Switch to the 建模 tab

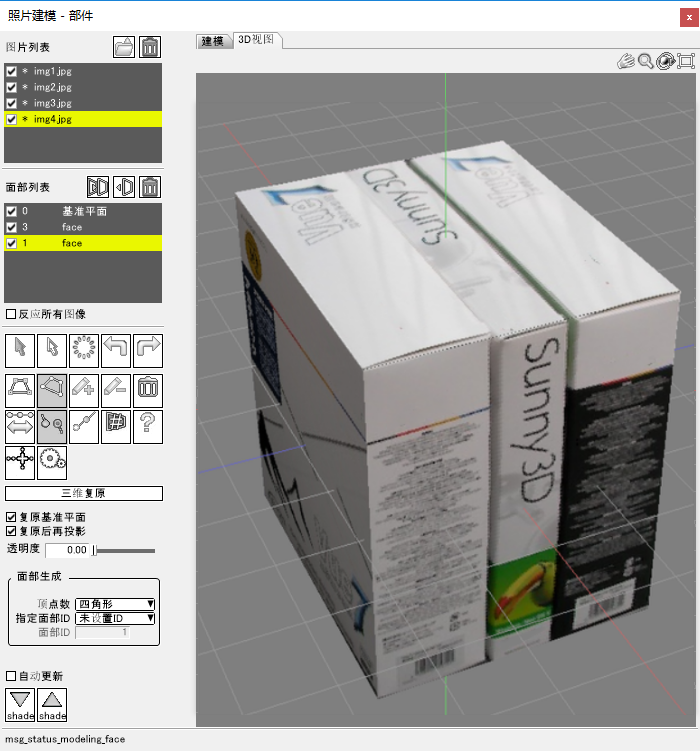tap(213, 41)
